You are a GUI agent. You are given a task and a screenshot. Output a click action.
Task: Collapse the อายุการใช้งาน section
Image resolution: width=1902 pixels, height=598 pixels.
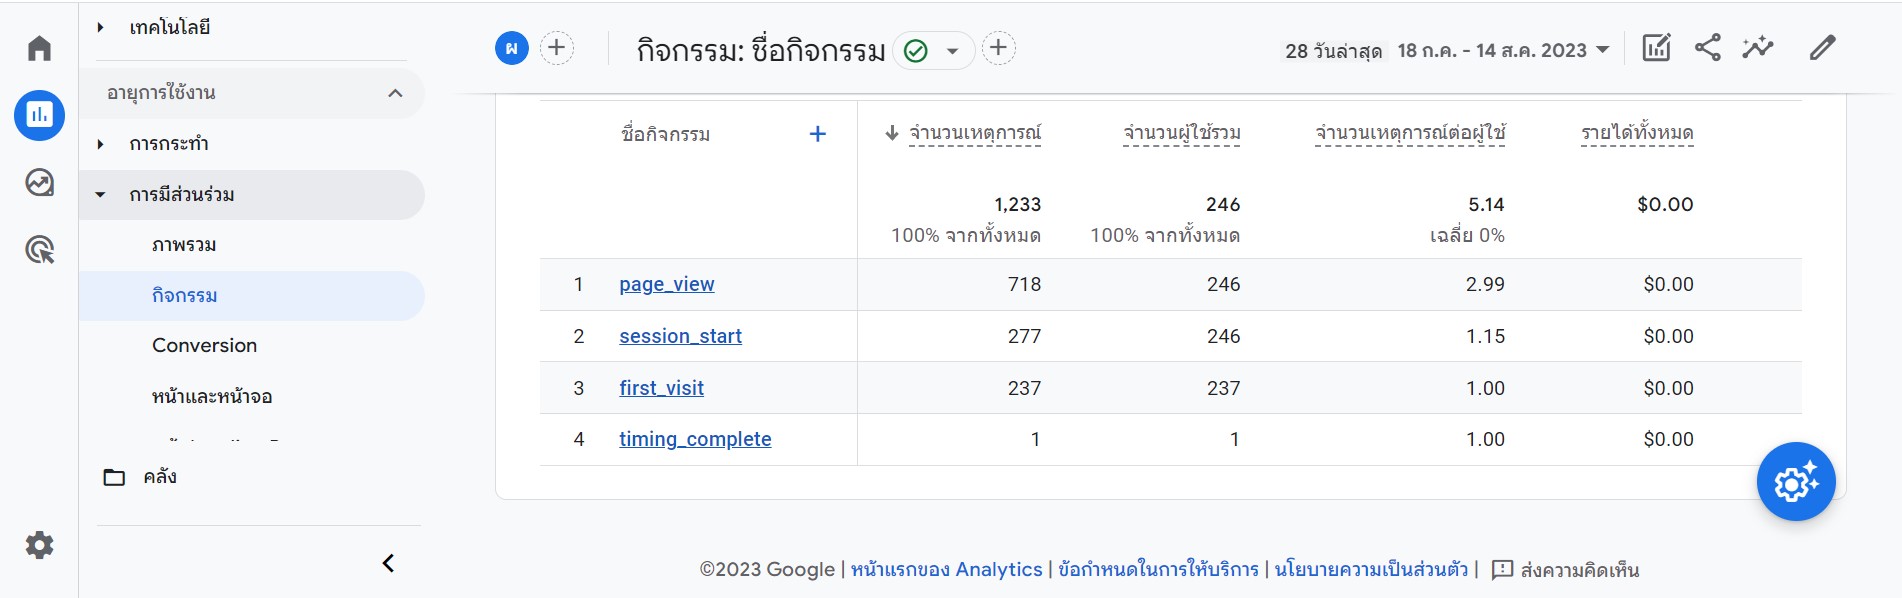(x=395, y=93)
